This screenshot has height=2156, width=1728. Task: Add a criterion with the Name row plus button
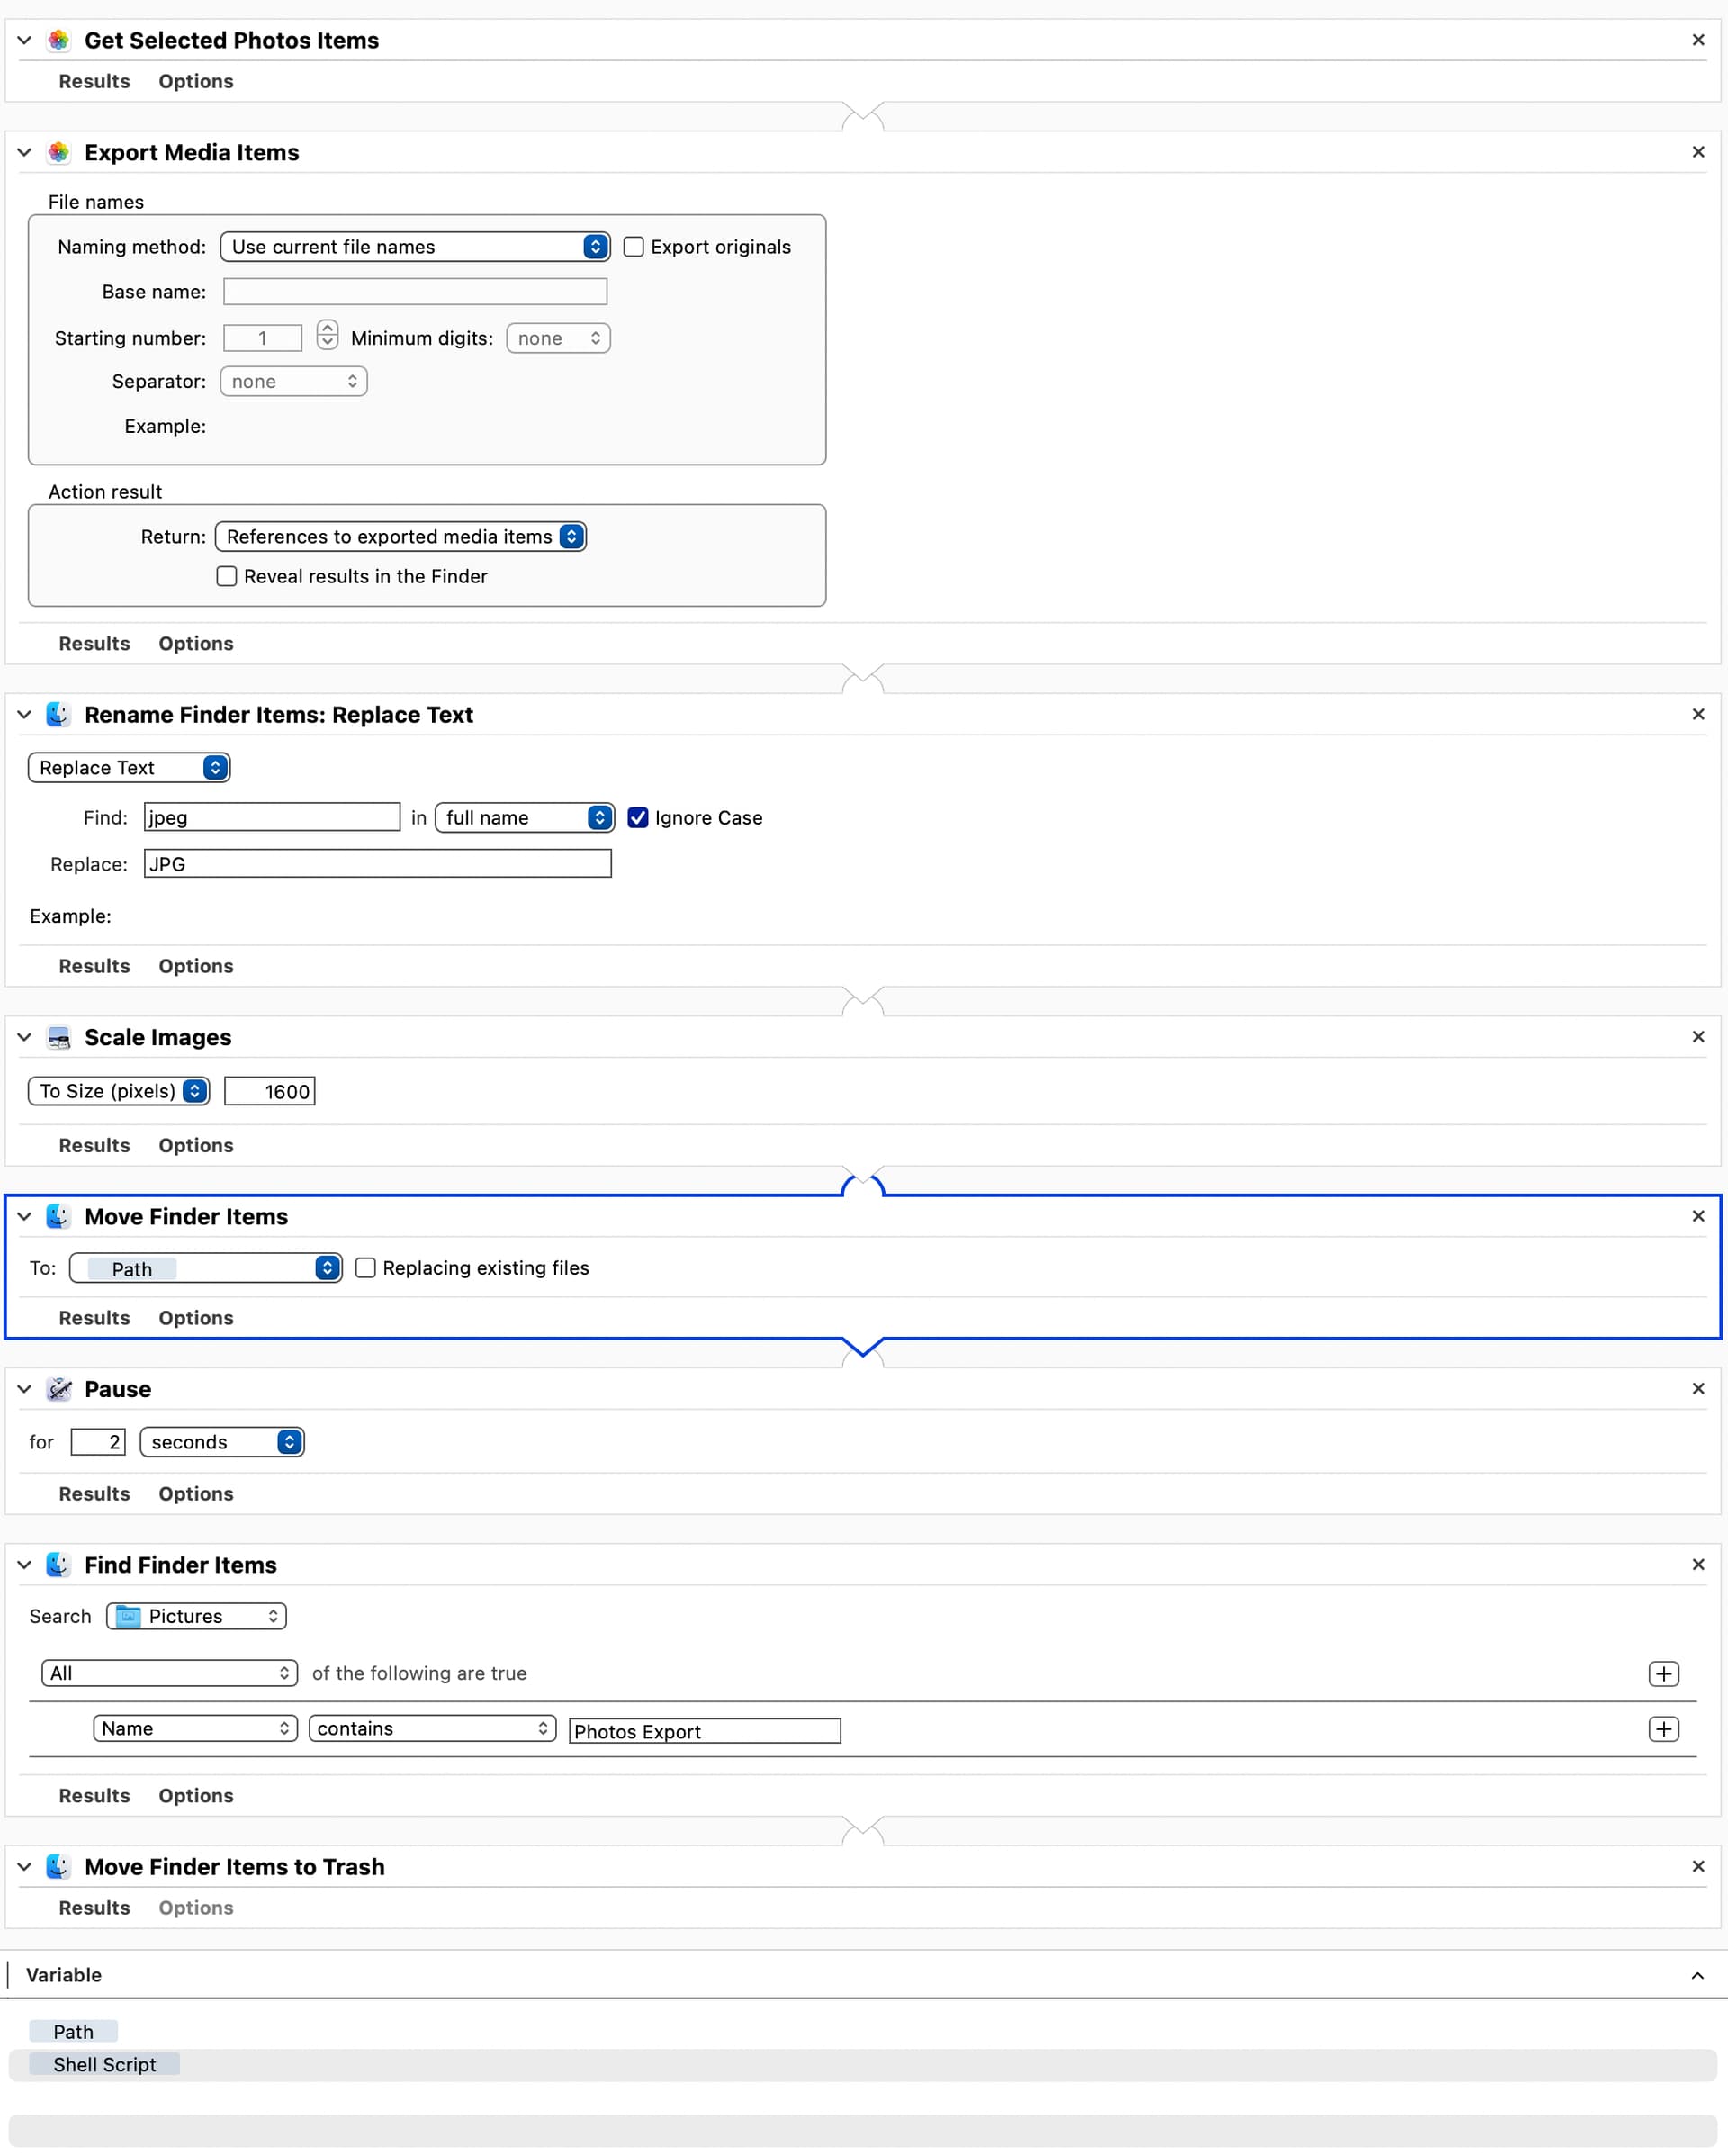(x=1663, y=1729)
